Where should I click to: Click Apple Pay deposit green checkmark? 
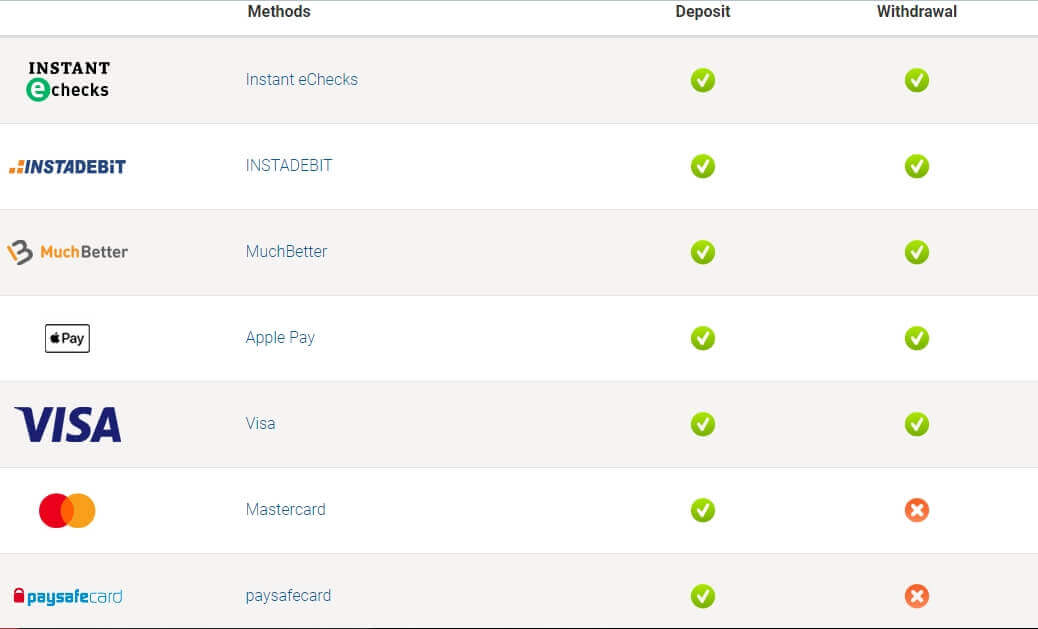[703, 338]
